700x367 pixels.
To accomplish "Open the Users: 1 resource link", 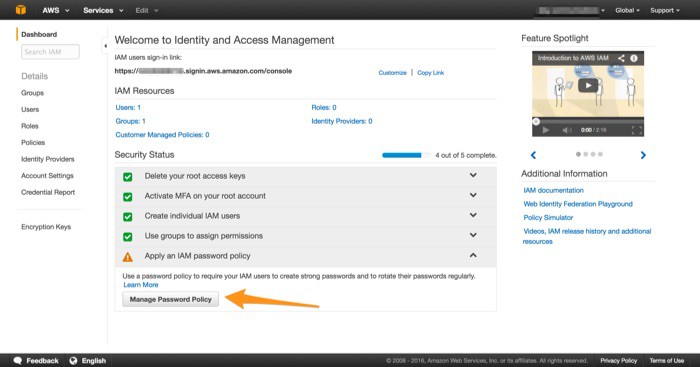I will tap(128, 108).
